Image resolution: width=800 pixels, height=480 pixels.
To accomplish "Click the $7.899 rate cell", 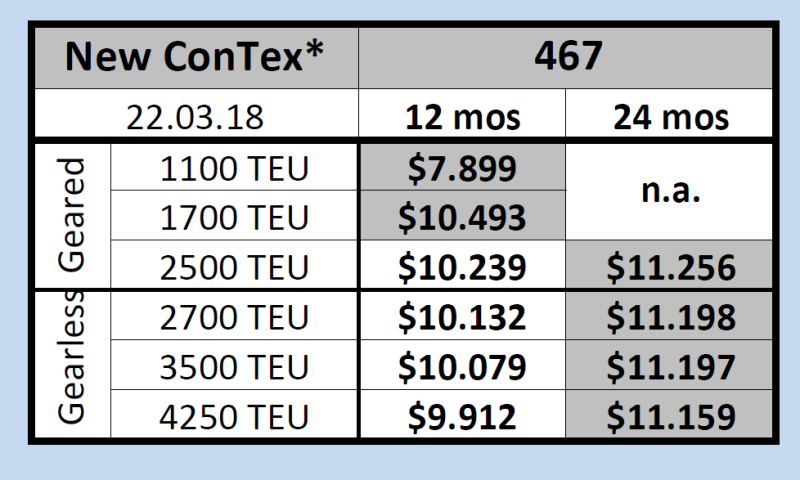I will coord(462,167).
